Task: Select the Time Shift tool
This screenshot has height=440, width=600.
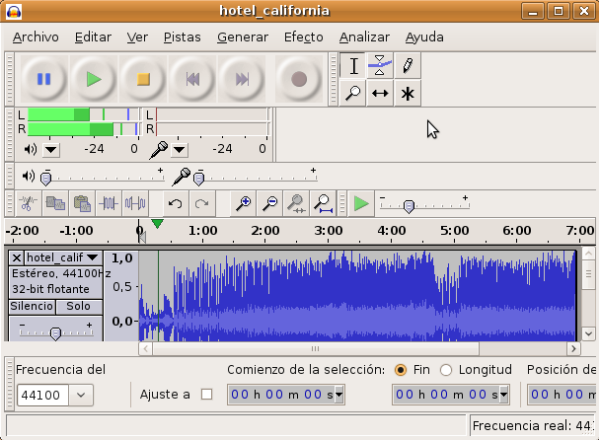Action: click(380, 93)
